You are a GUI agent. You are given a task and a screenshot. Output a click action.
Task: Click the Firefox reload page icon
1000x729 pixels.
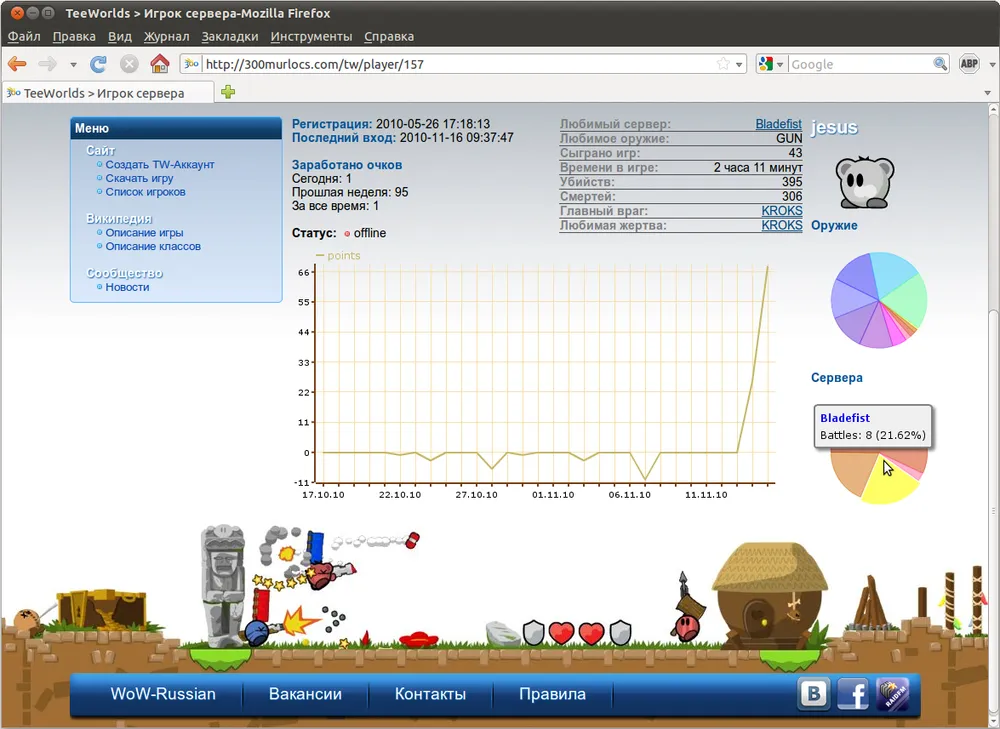coord(98,64)
